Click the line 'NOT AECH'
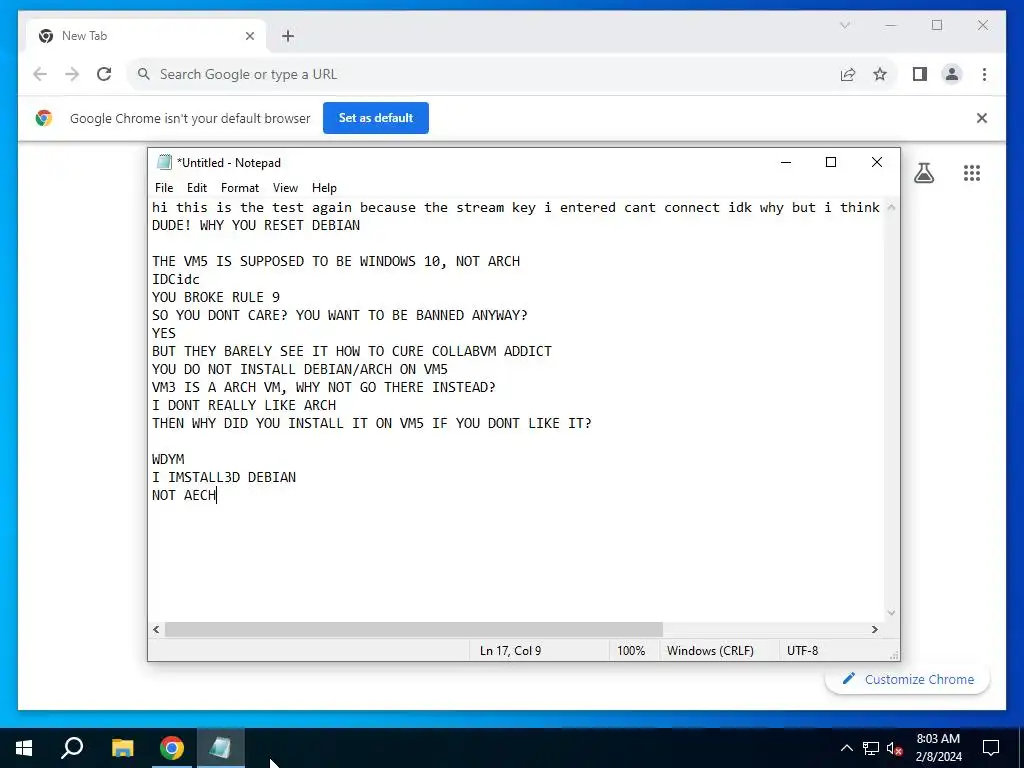This screenshot has width=1024, height=768. tap(184, 495)
